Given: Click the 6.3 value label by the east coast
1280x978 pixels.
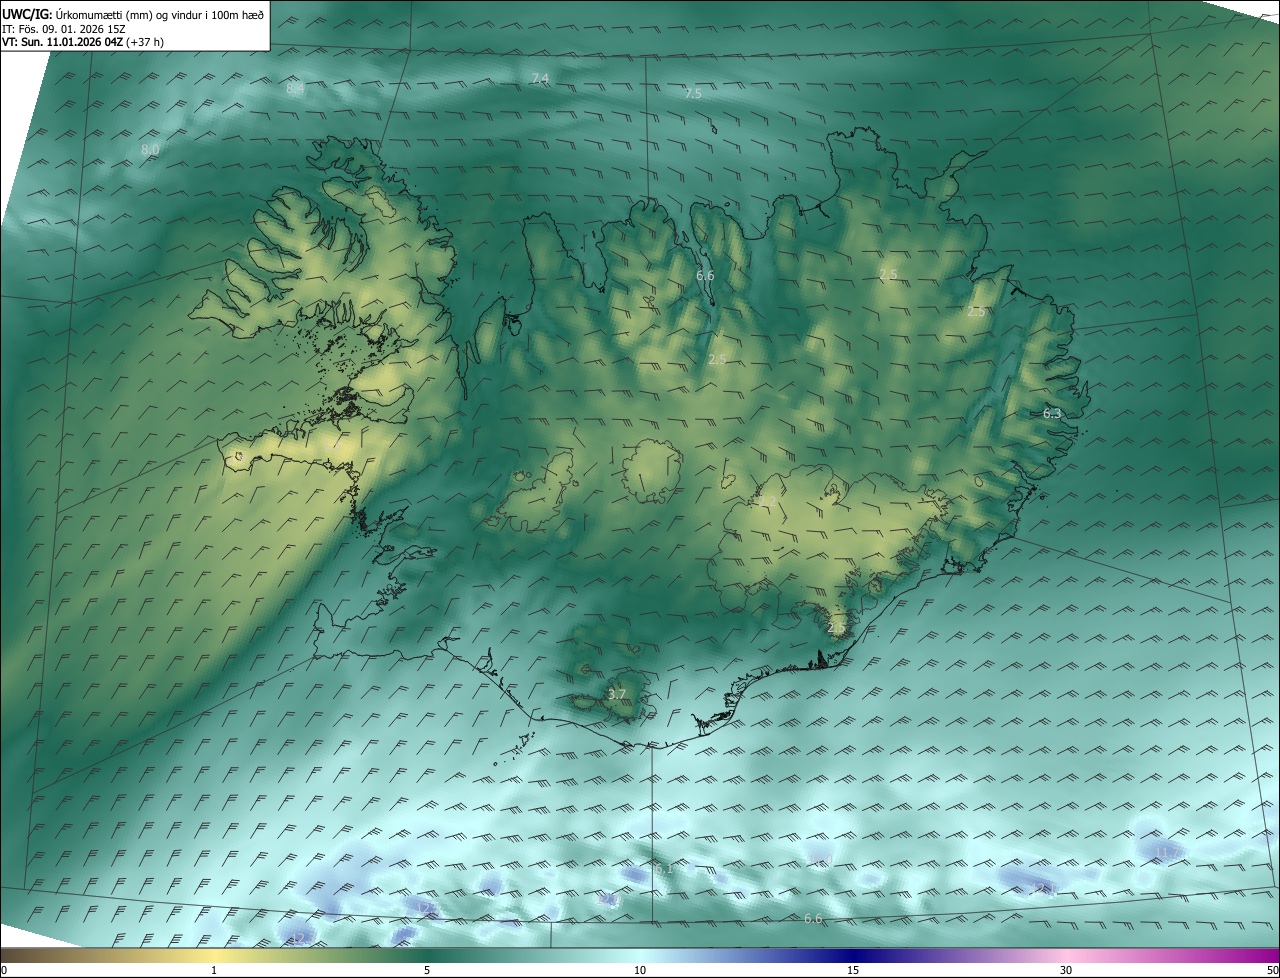Looking at the screenshot, I should [x=1052, y=413].
